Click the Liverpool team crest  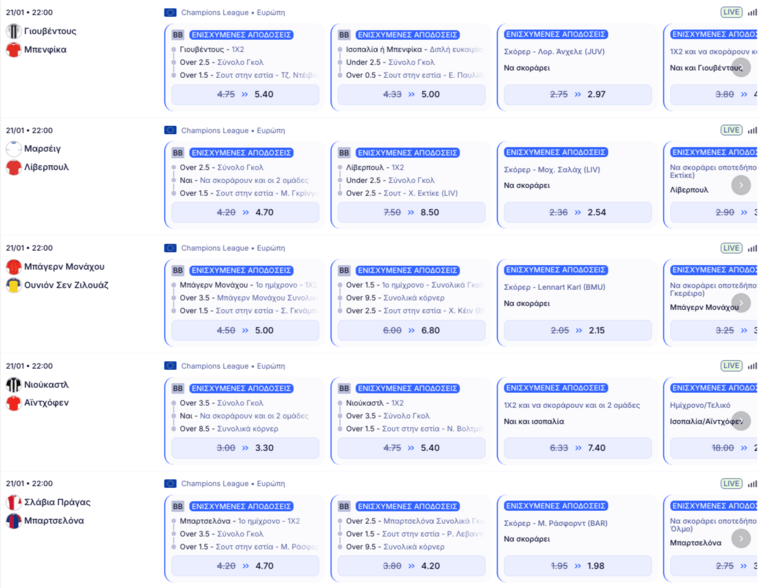click(14, 167)
